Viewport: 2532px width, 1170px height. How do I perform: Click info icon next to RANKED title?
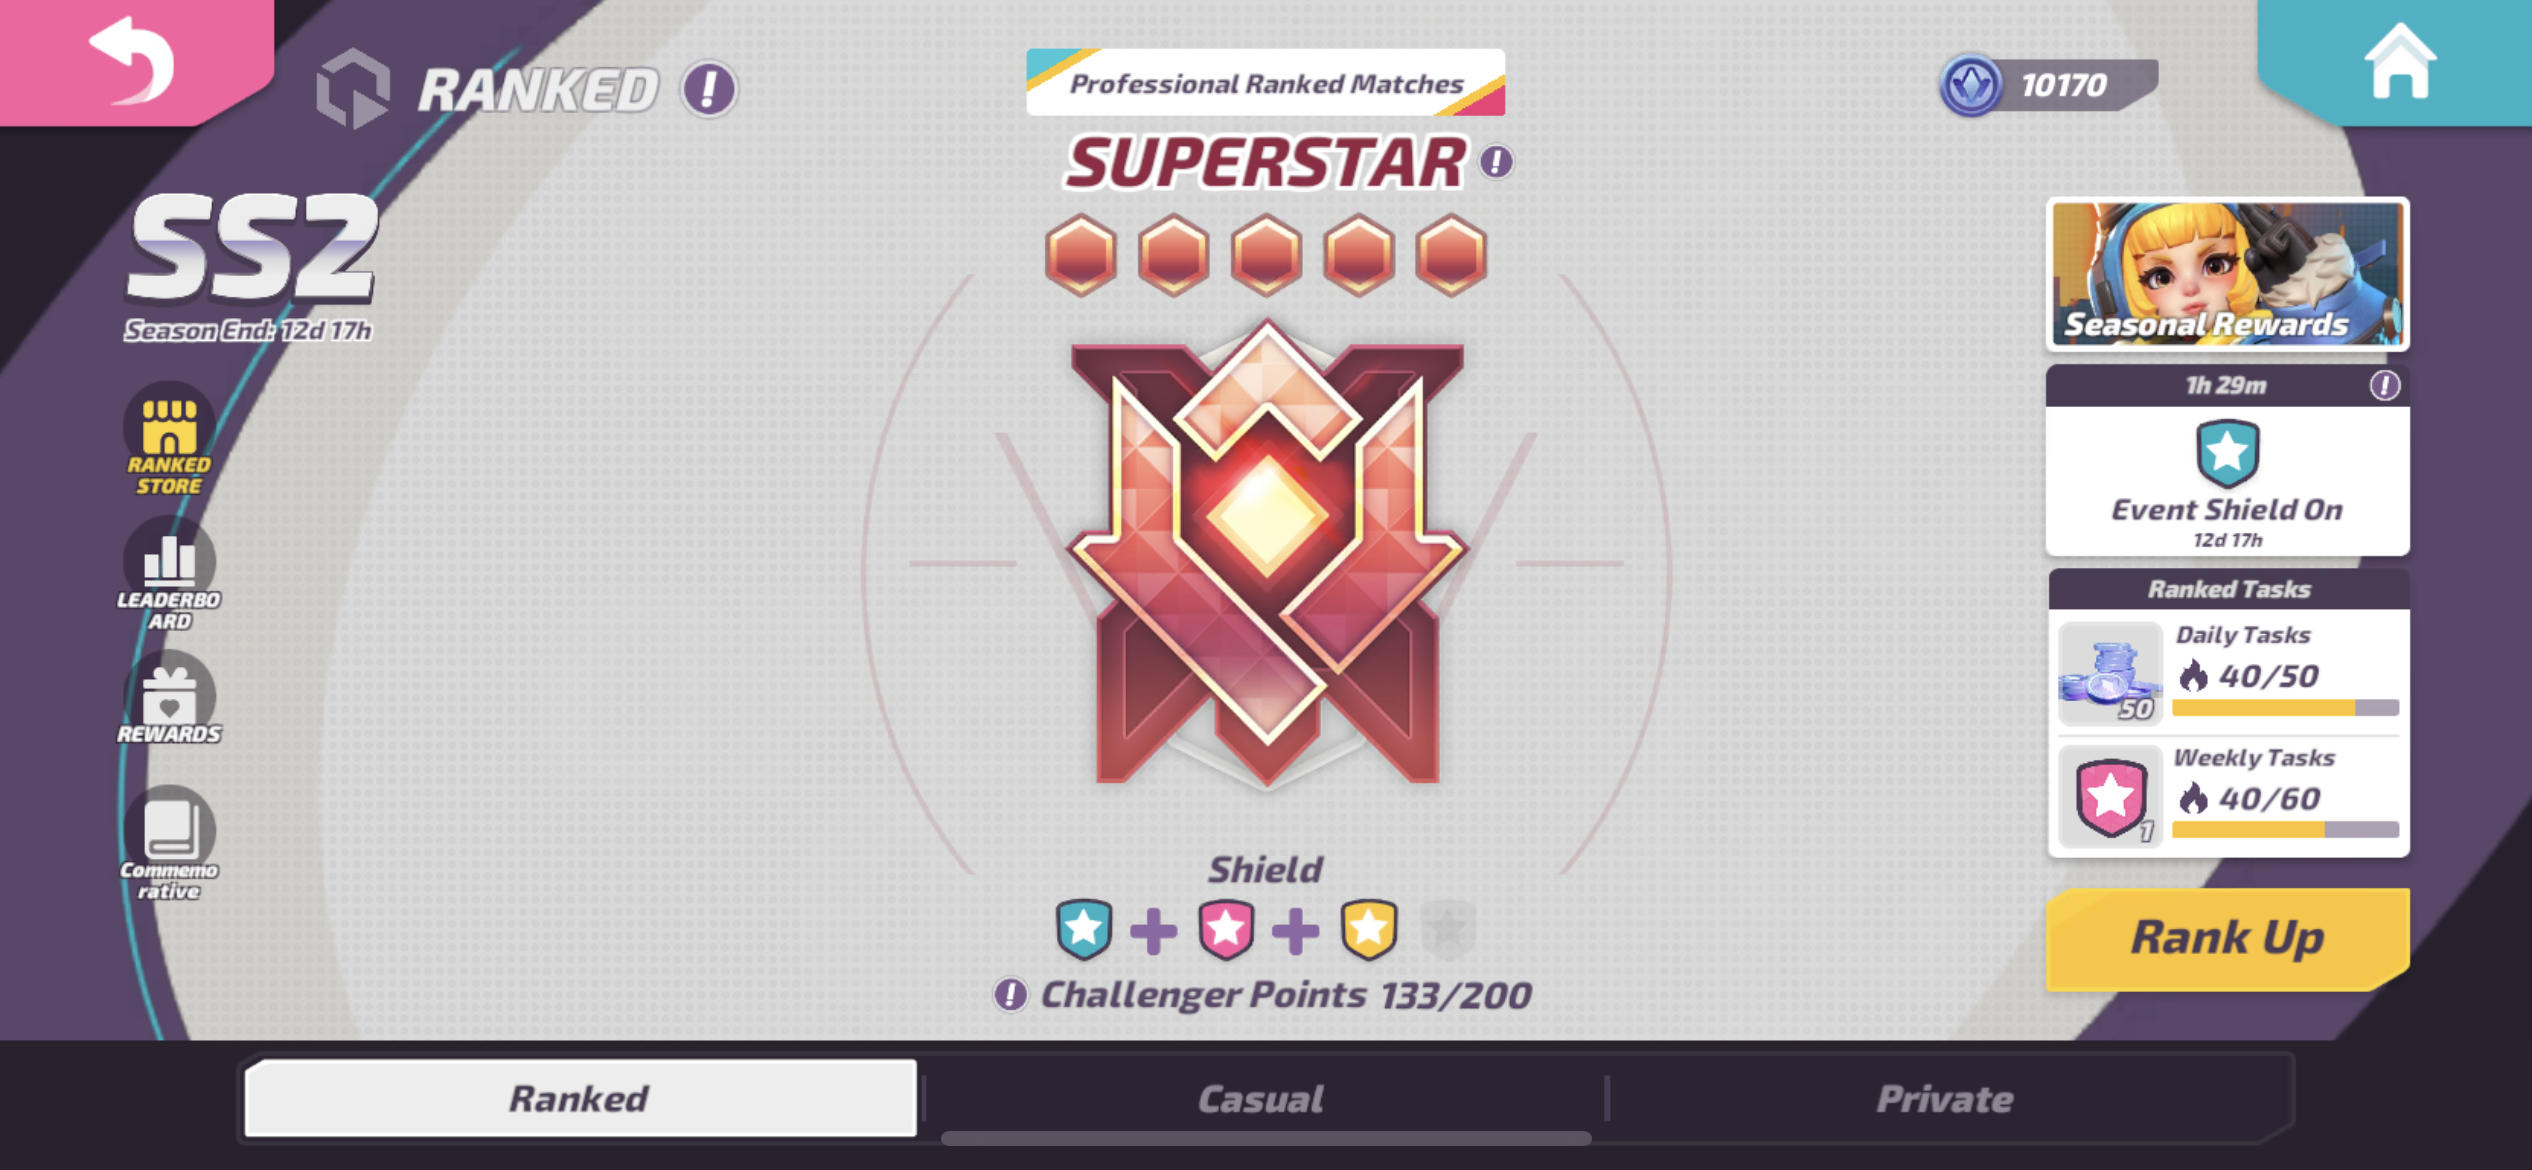click(x=709, y=89)
